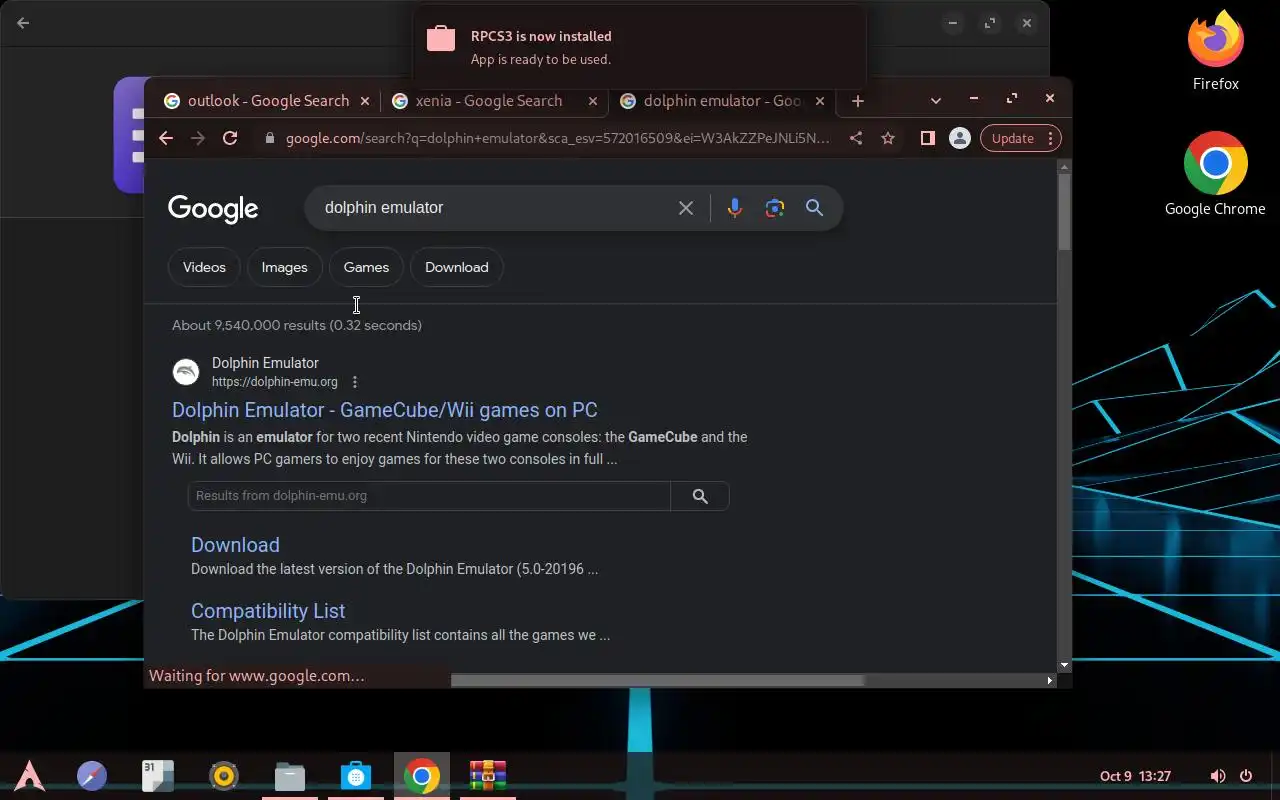Open the Google Chrome desktop shortcut
Viewport: 1280px width, 800px height.
pyautogui.click(x=1215, y=174)
